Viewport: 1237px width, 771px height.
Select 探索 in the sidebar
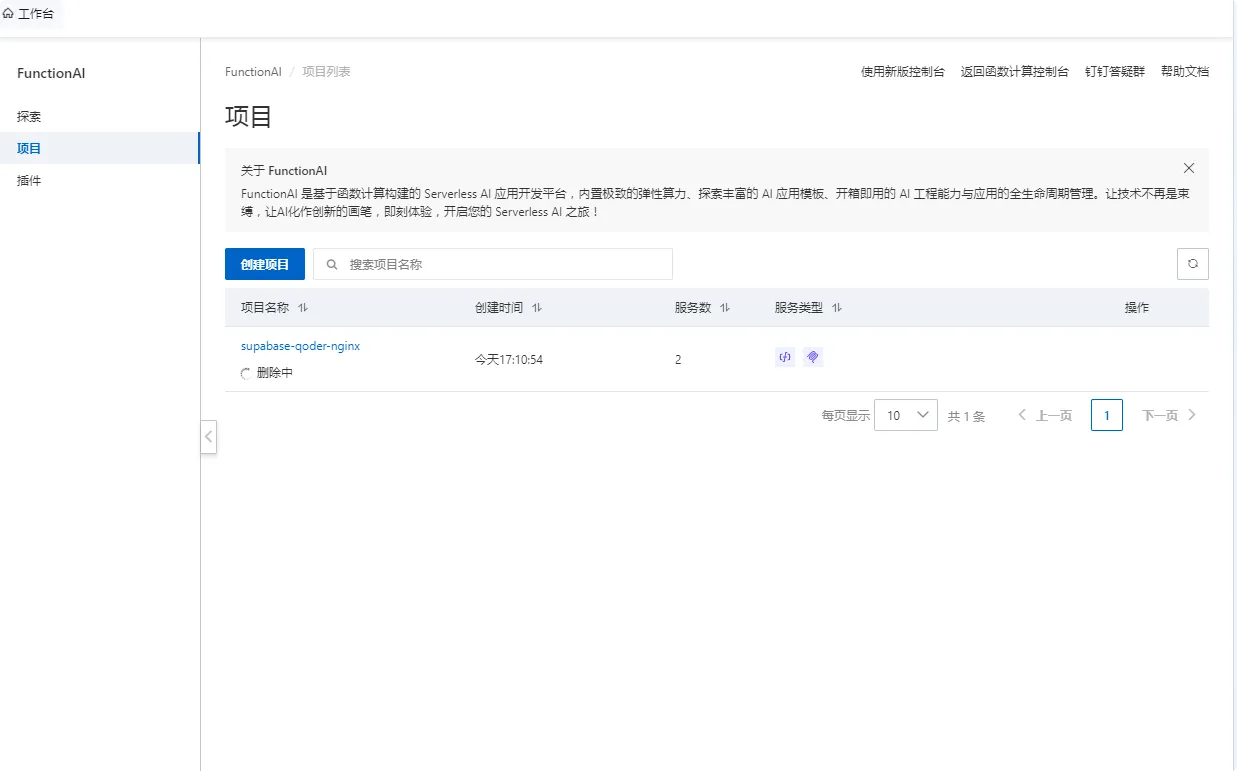coord(28,116)
